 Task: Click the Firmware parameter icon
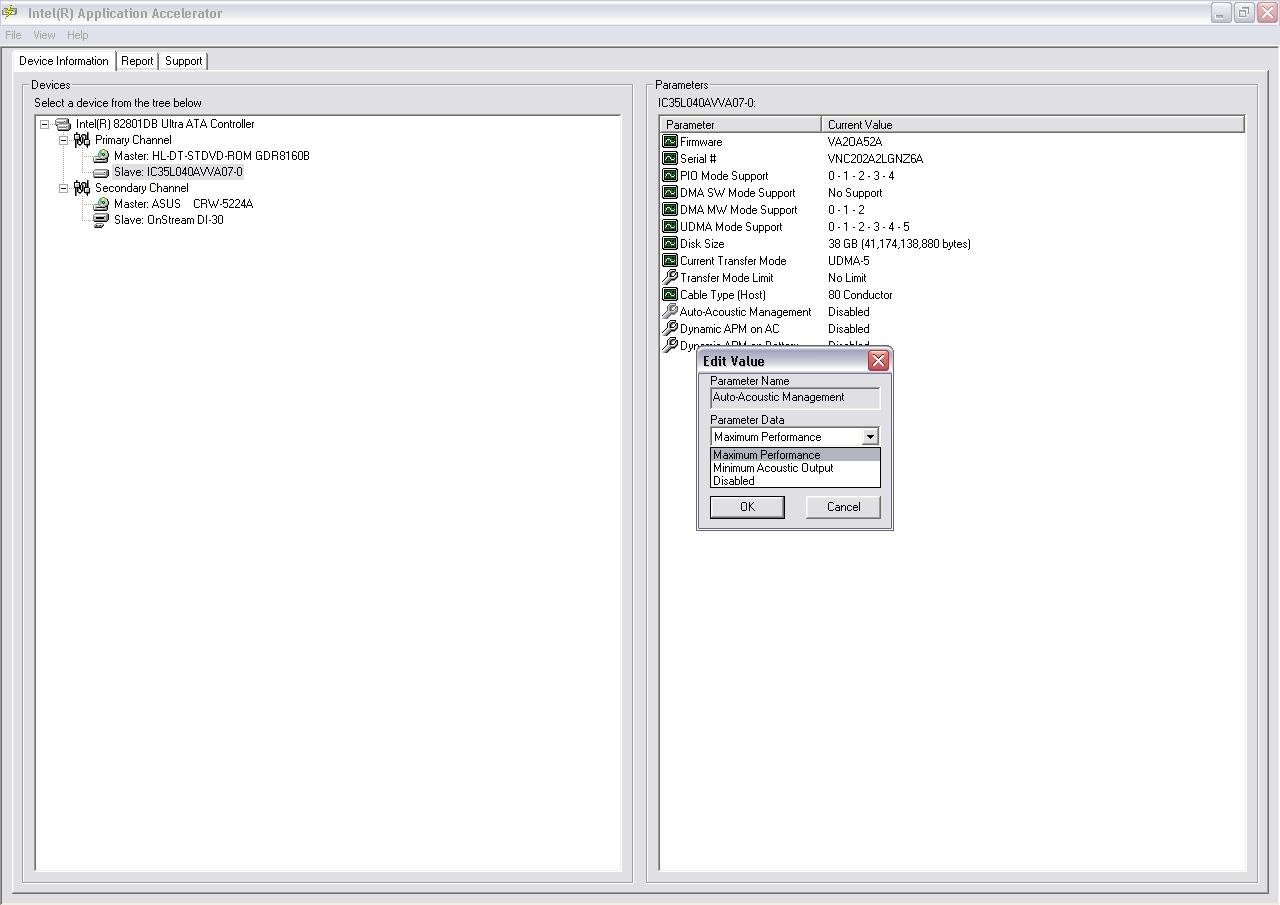tap(670, 142)
